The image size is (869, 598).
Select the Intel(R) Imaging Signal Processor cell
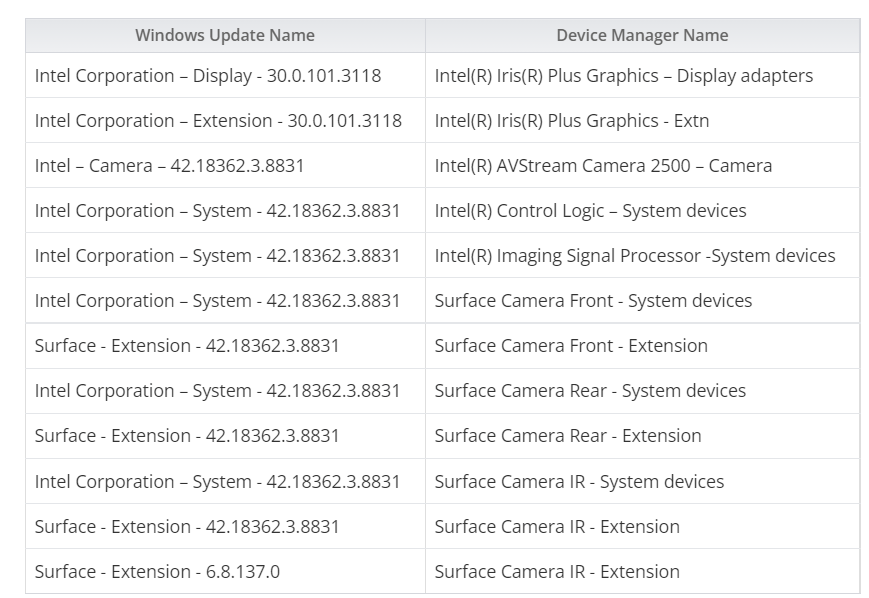point(635,256)
